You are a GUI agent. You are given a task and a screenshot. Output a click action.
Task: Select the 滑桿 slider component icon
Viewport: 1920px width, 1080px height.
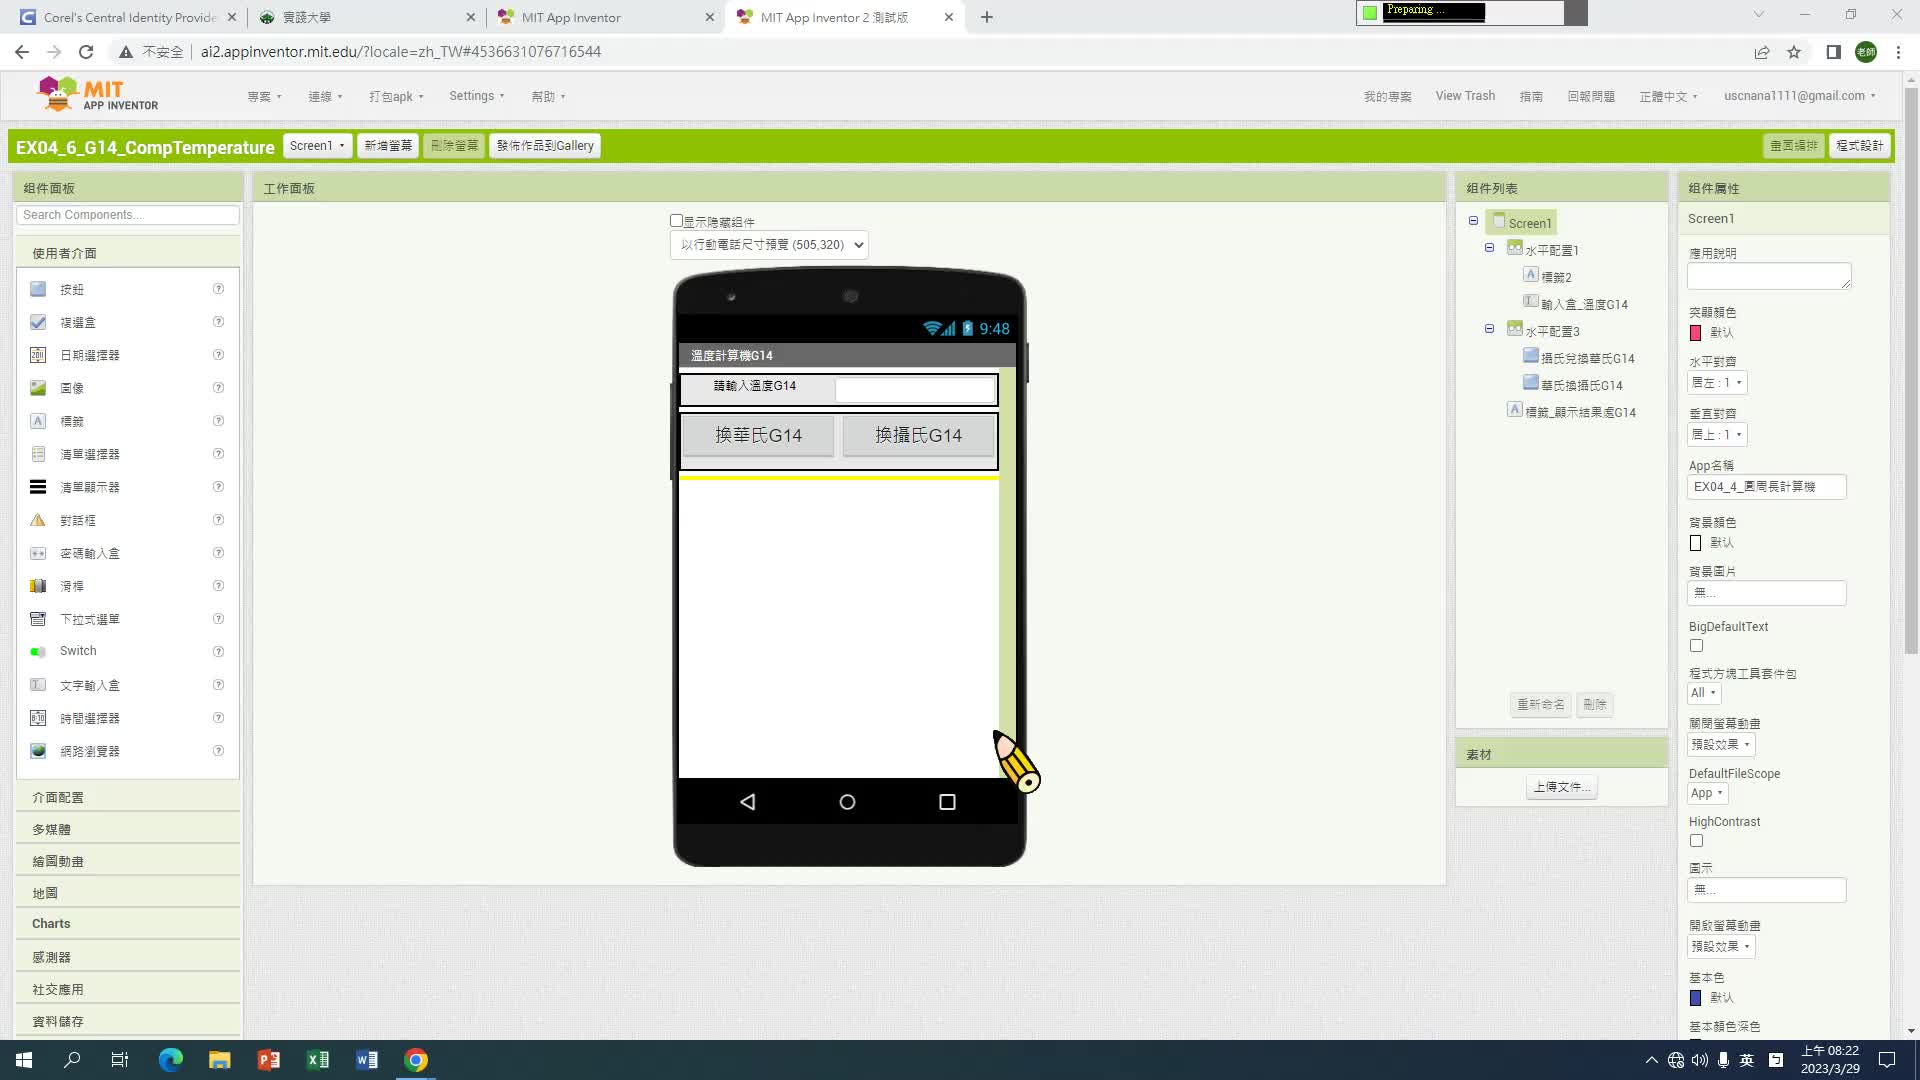38,586
